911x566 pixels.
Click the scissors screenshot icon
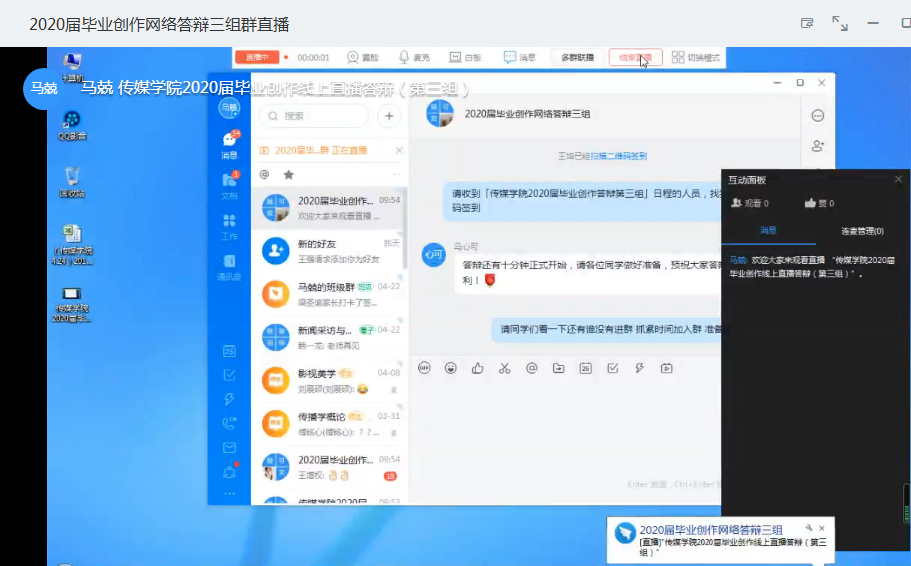point(505,368)
